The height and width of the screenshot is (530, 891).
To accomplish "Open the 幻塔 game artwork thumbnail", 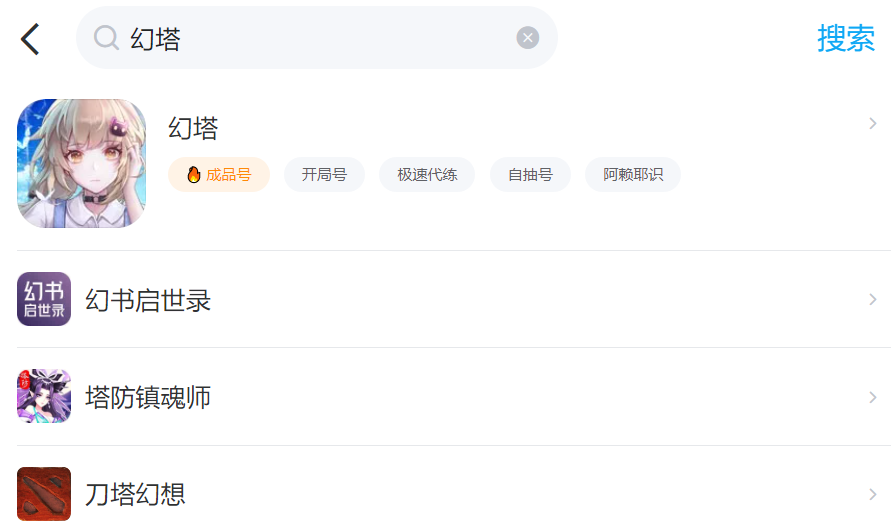I will click(82, 163).
